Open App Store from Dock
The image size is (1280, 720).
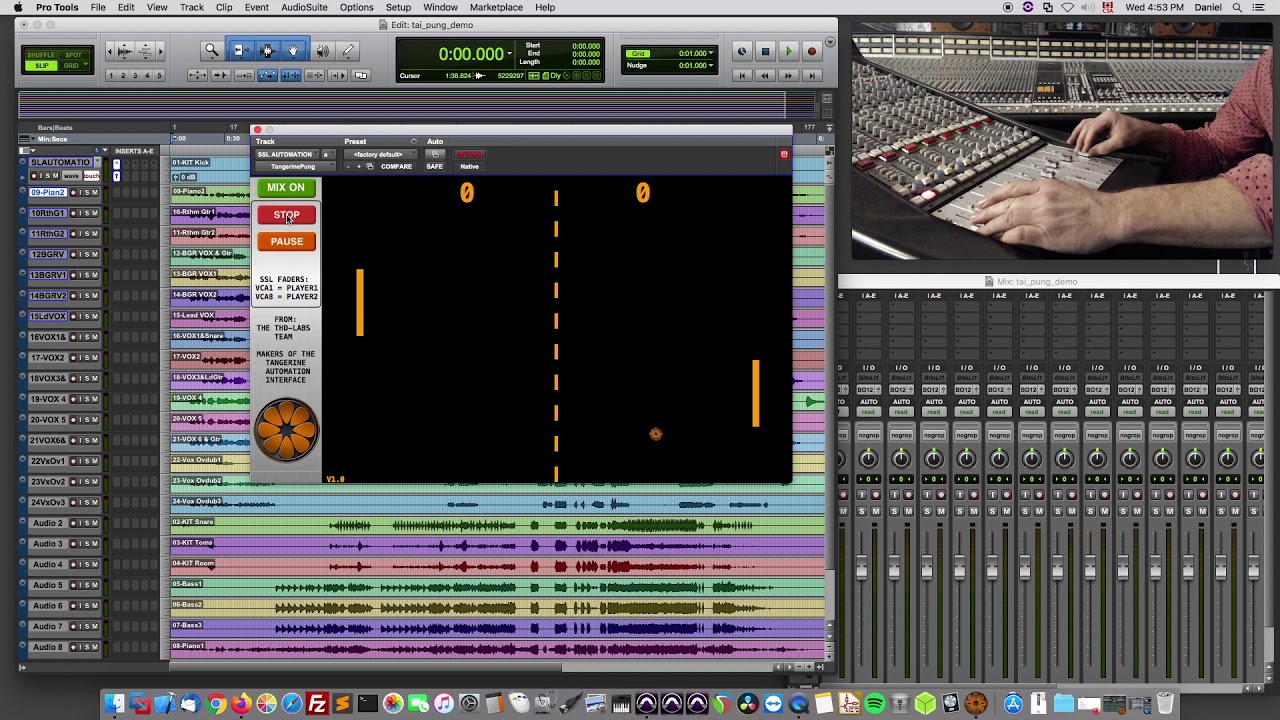1013,704
